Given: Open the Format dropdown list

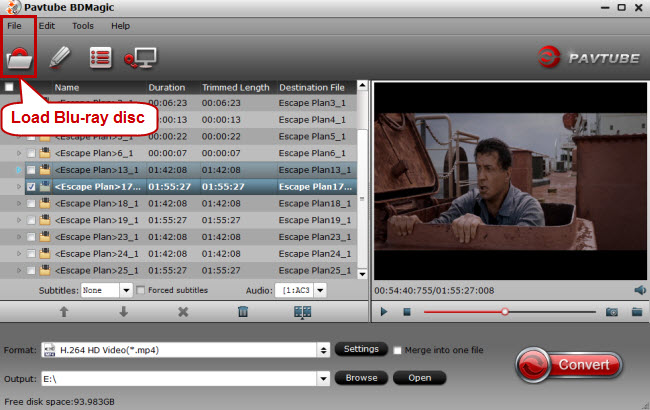Looking at the screenshot, I should point(323,350).
